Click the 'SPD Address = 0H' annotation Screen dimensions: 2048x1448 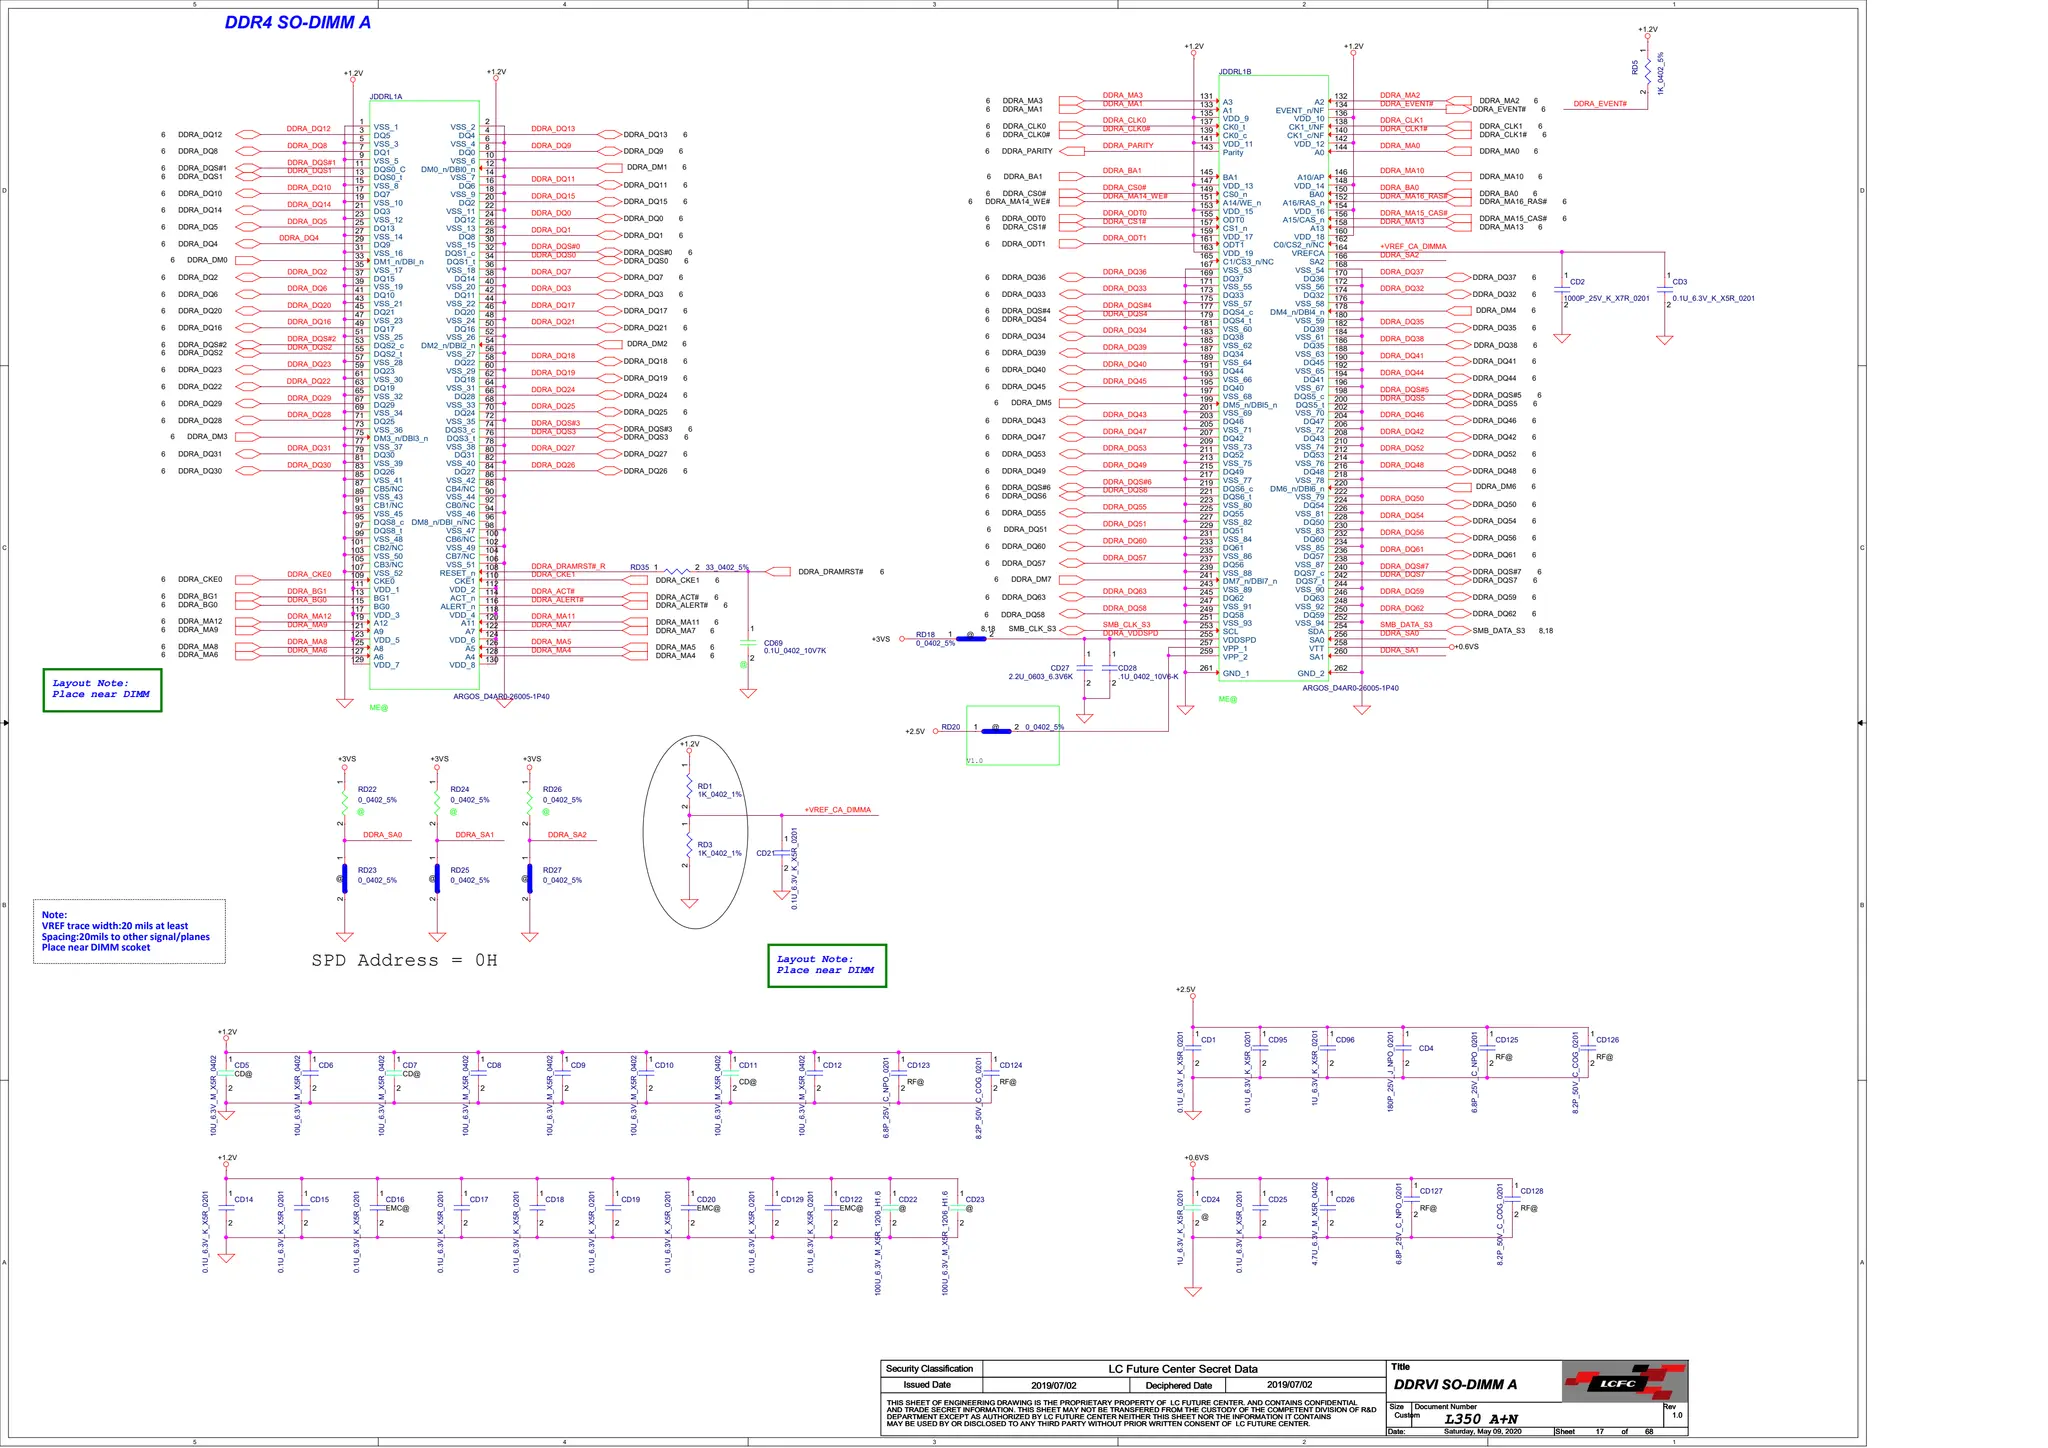[404, 960]
